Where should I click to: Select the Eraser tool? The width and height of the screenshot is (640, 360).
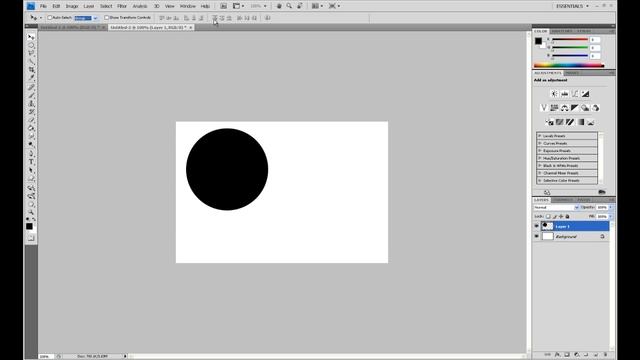coord(31,120)
